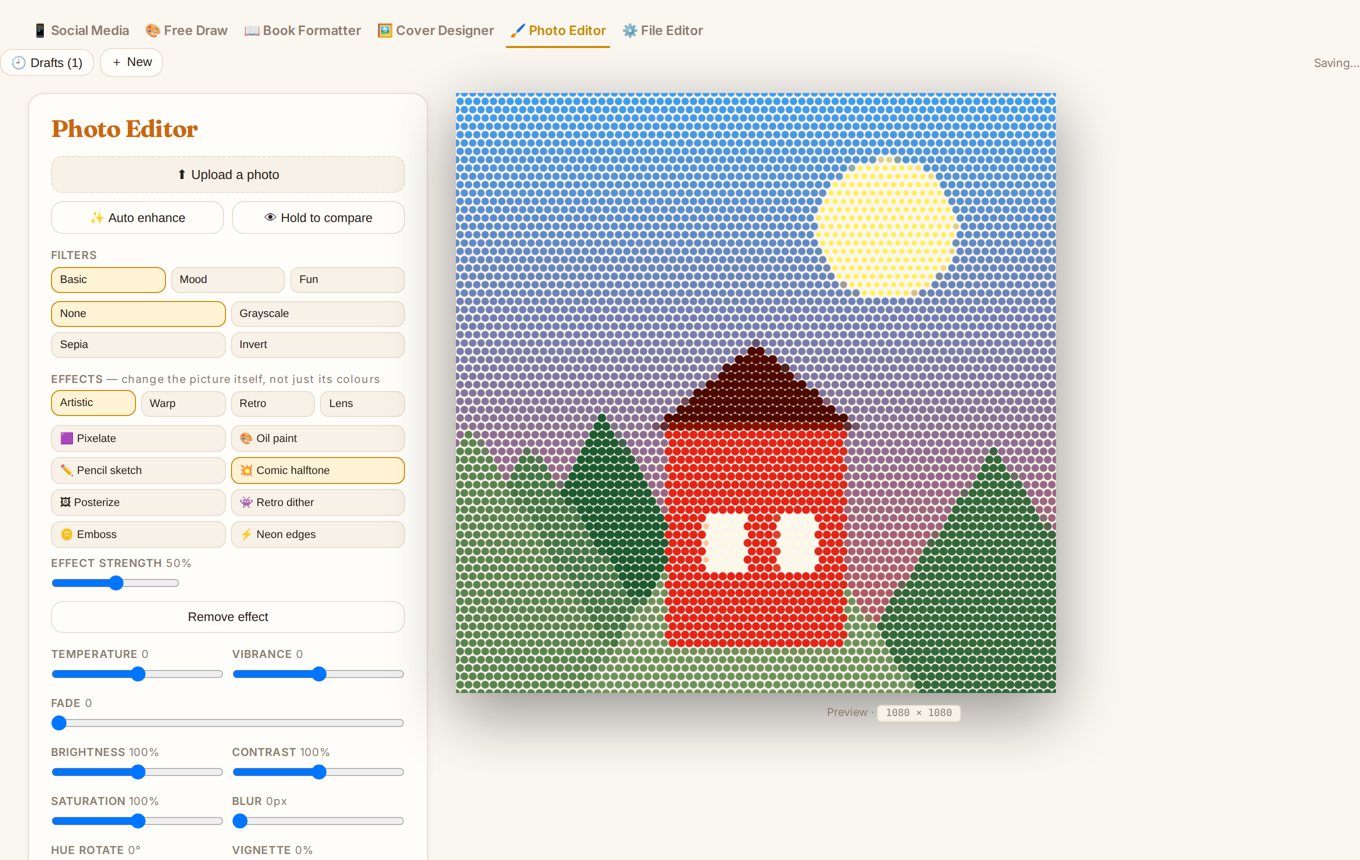Click the Photo Editor heading

tap(124, 129)
